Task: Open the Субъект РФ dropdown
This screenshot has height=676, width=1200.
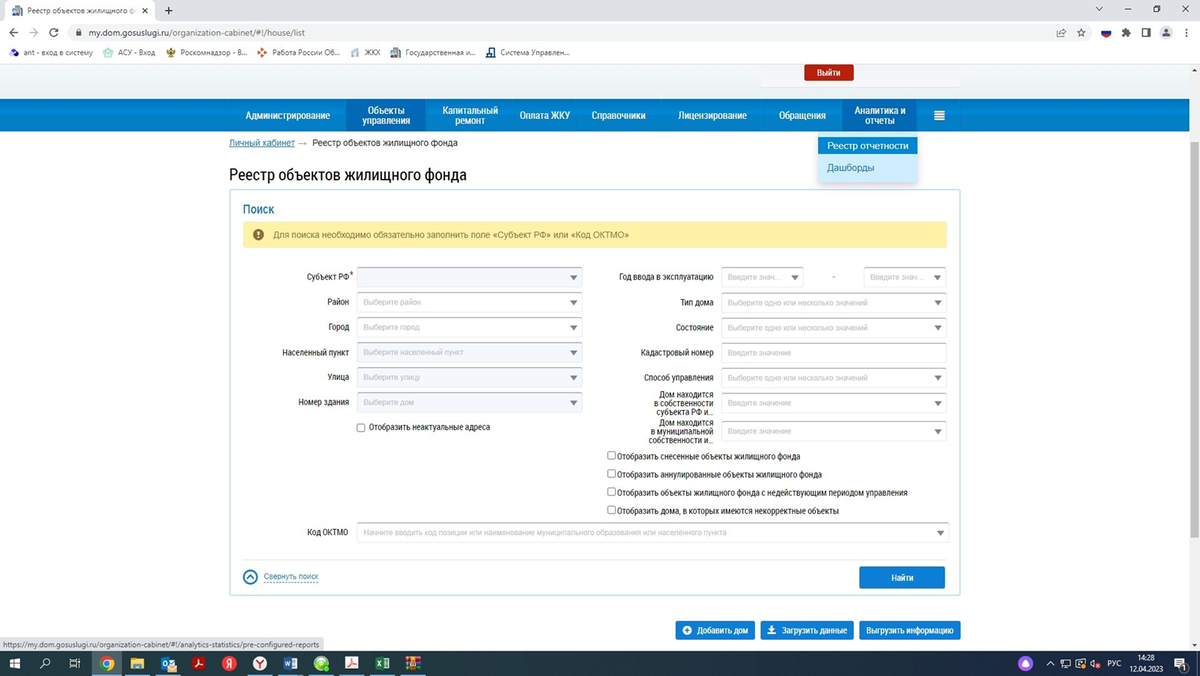Action: pyautogui.click(x=469, y=277)
